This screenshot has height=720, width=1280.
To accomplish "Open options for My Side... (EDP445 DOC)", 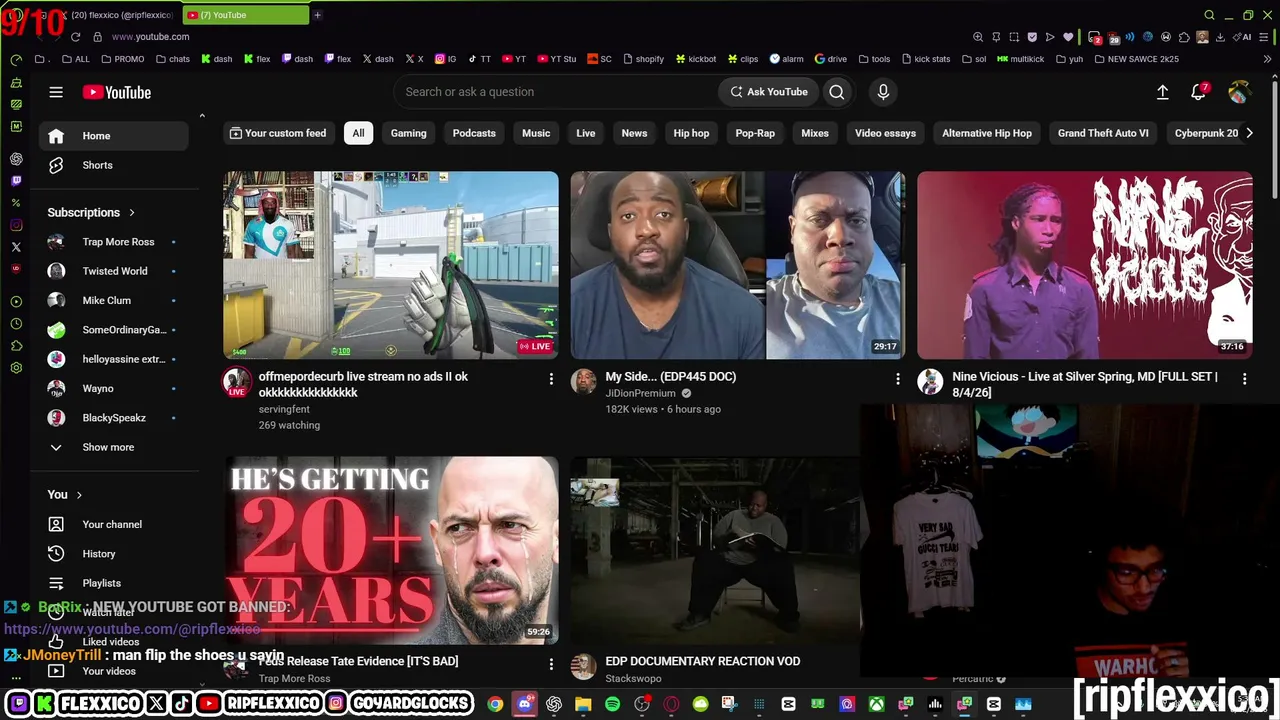I will point(898,379).
